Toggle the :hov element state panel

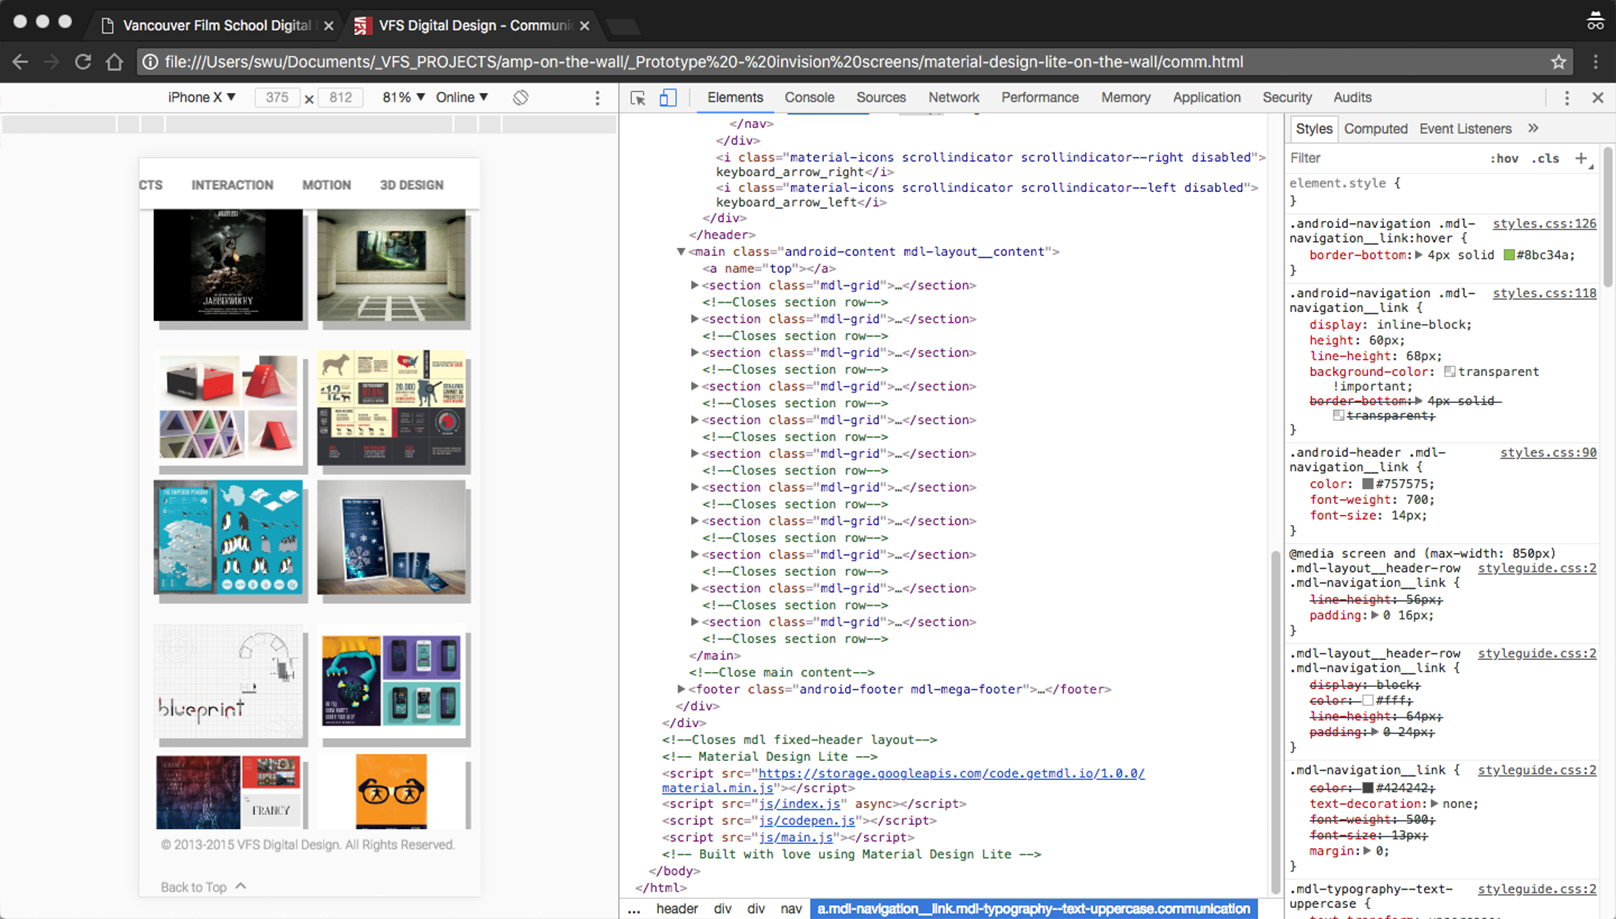(1504, 158)
